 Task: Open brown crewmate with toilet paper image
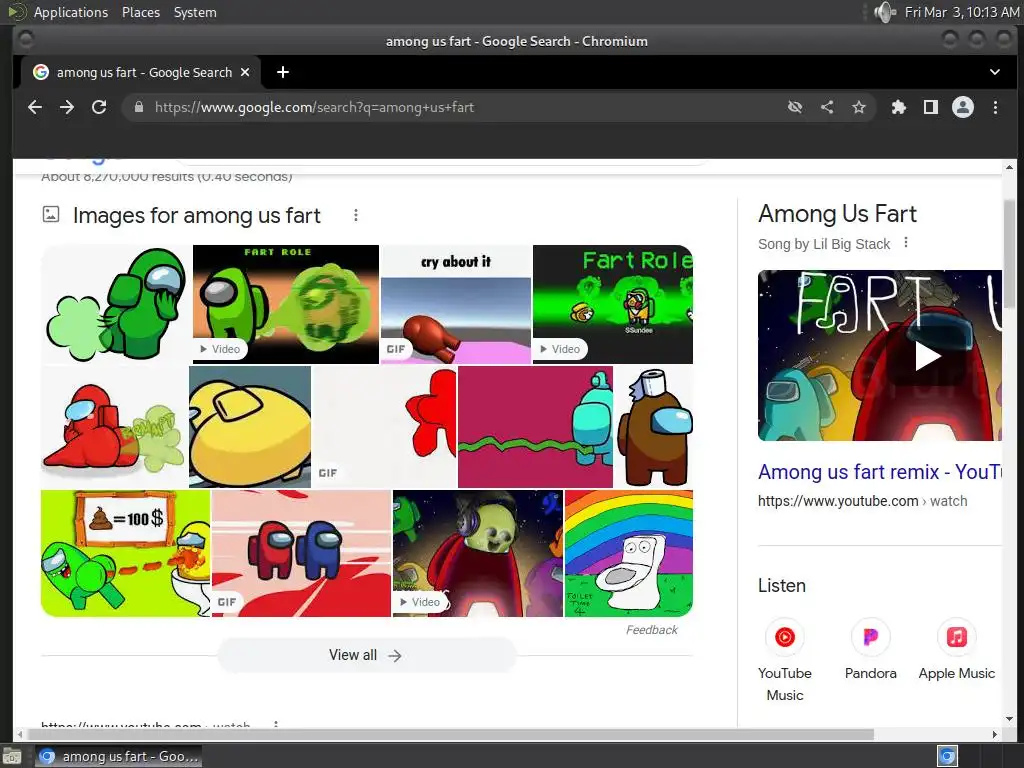pyautogui.click(x=654, y=426)
